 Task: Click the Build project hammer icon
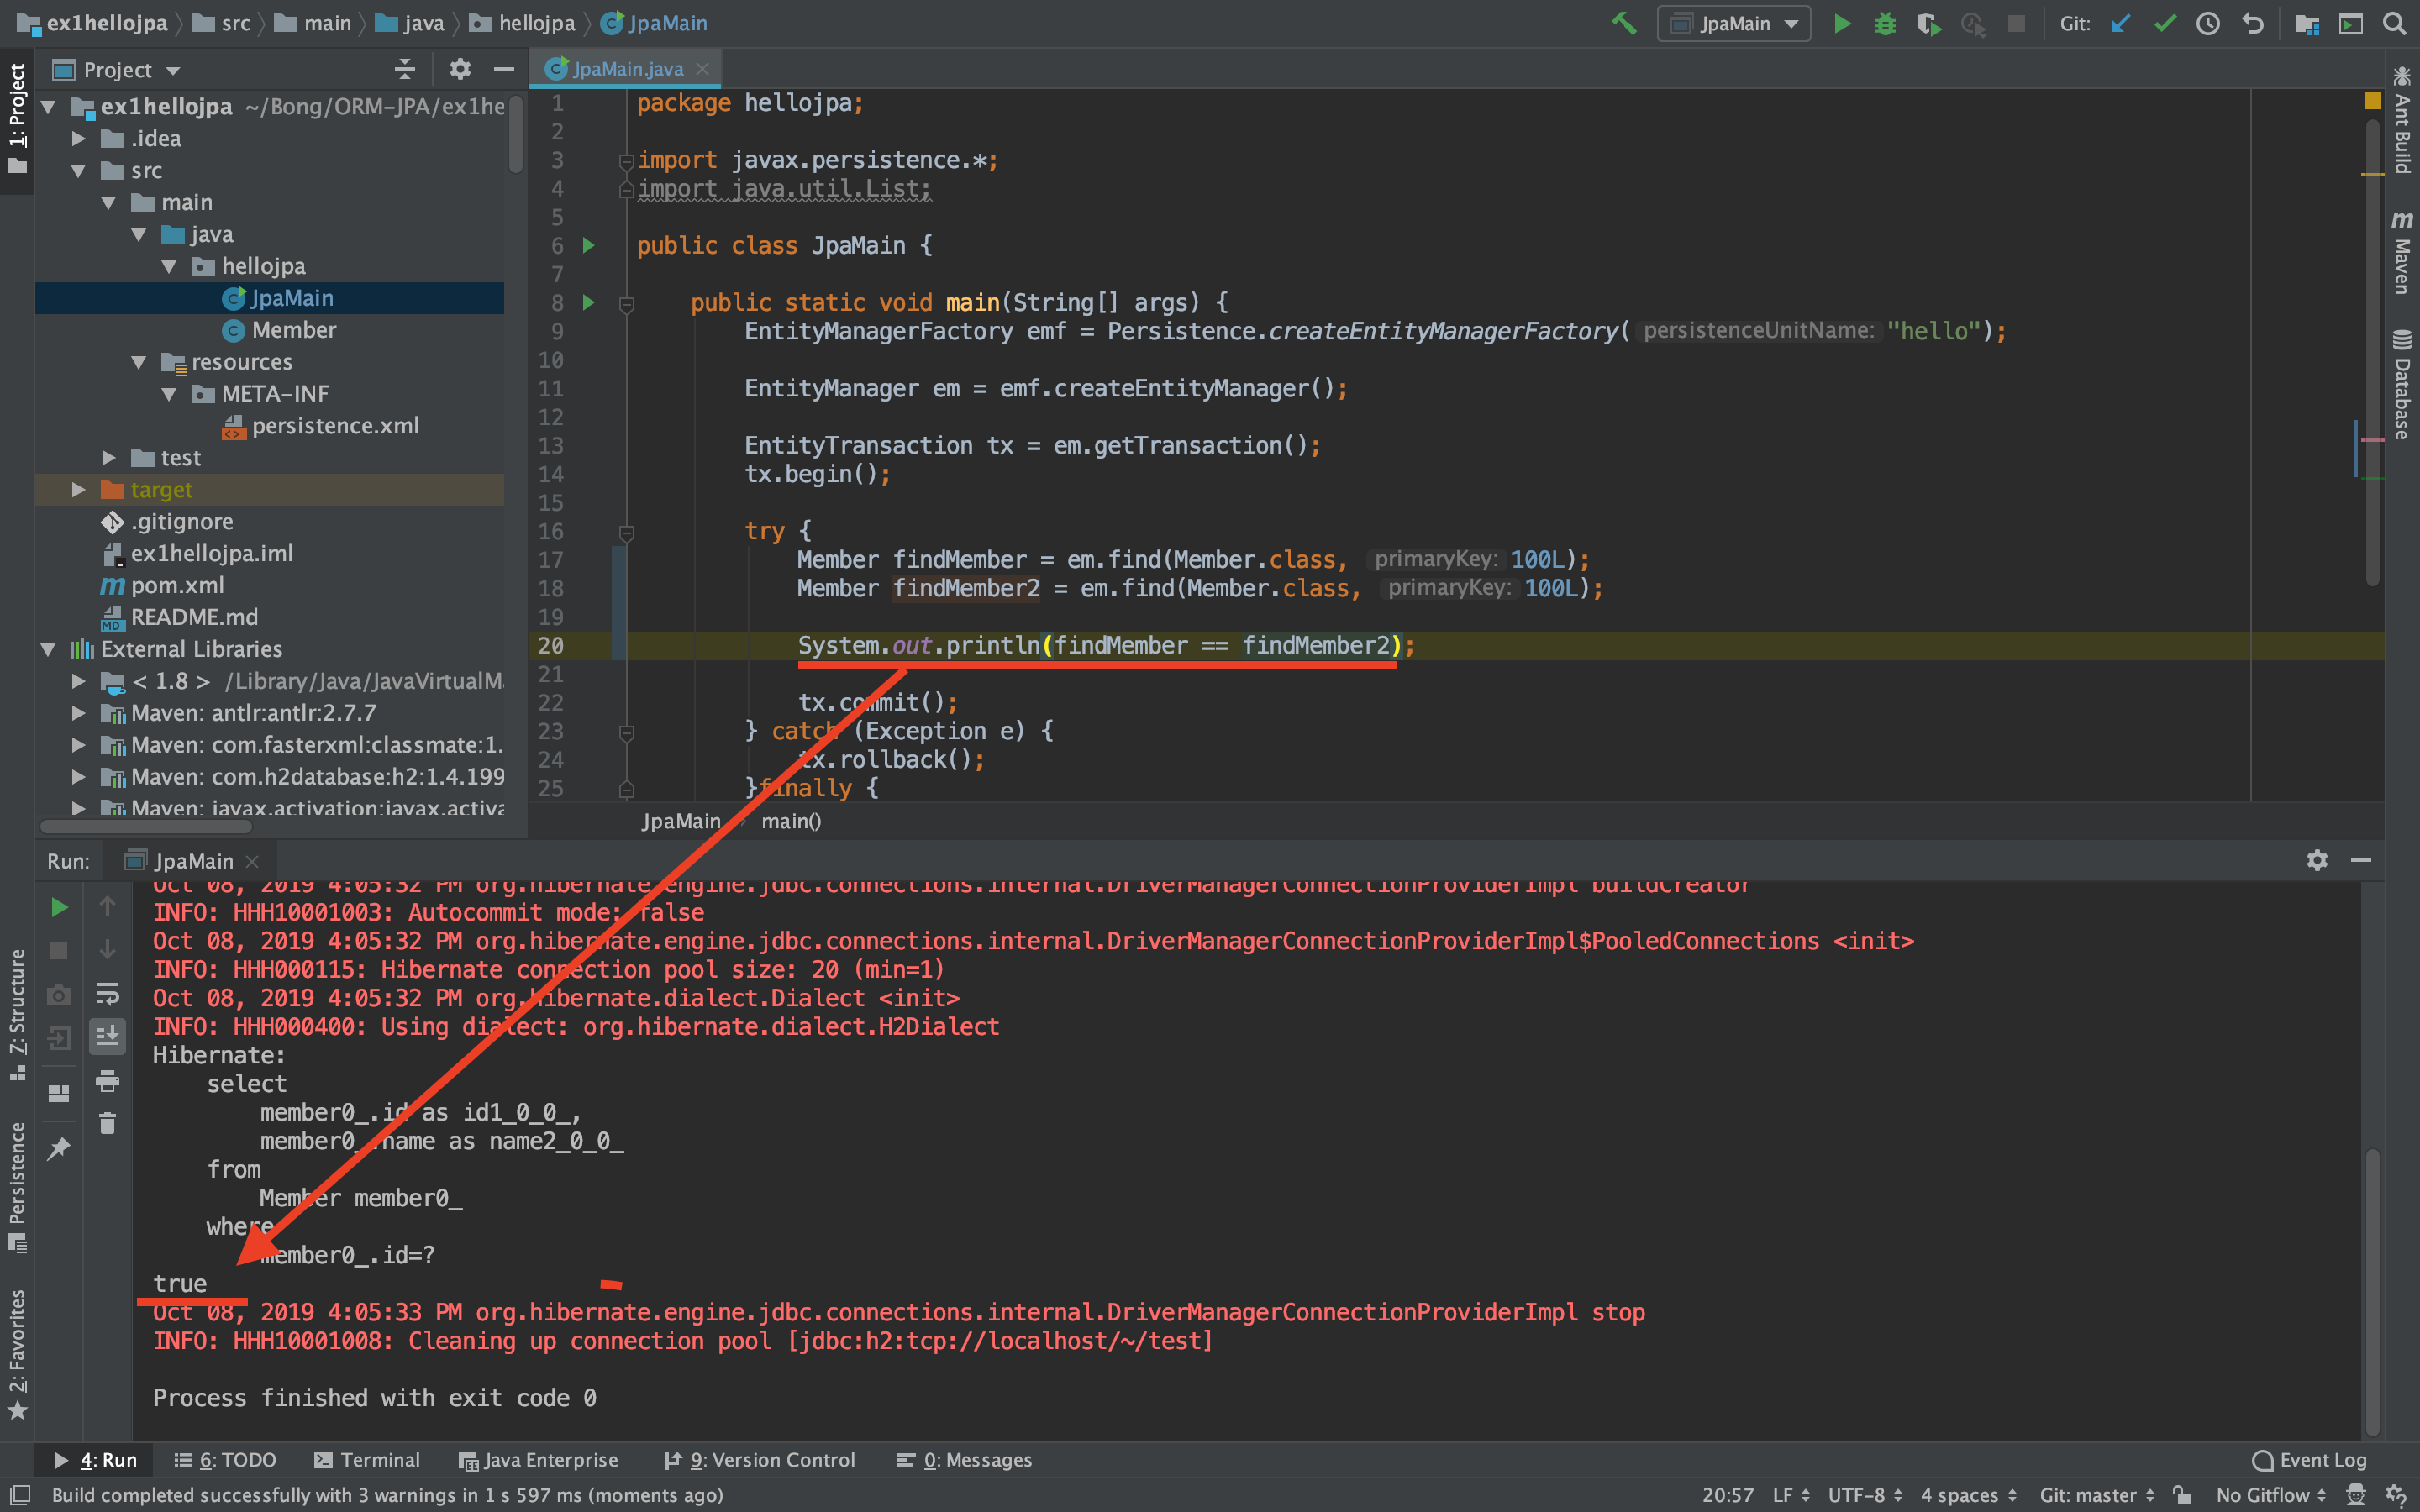click(x=1624, y=23)
